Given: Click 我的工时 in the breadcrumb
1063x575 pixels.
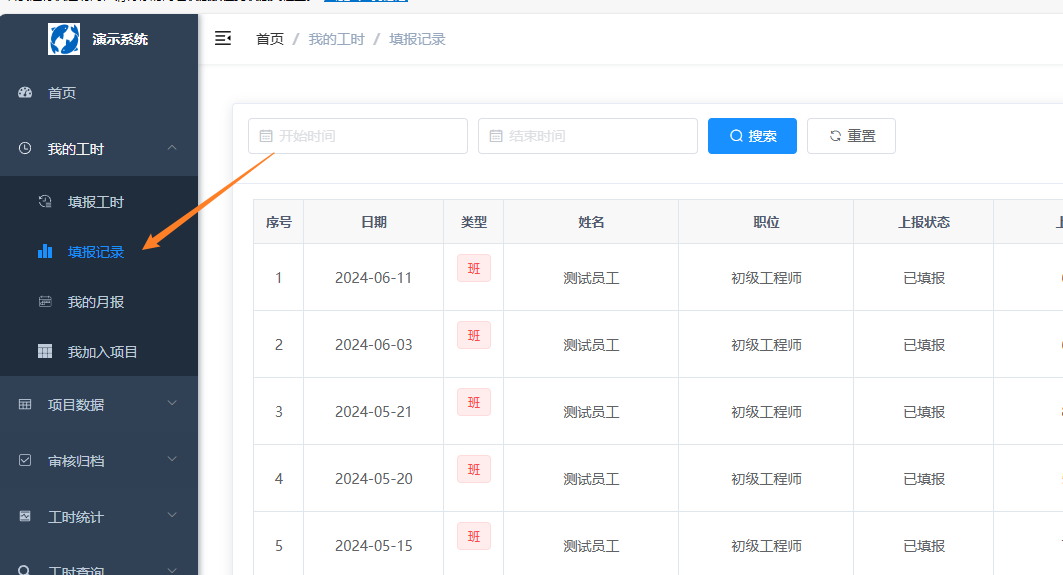Looking at the screenshot, I should coord(336,39).
